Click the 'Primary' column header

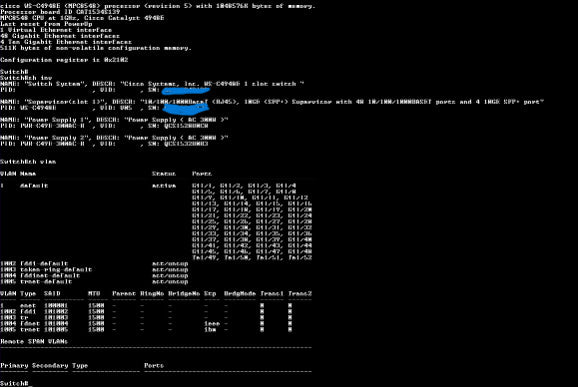pyautogui.click(x=14, y=366)
